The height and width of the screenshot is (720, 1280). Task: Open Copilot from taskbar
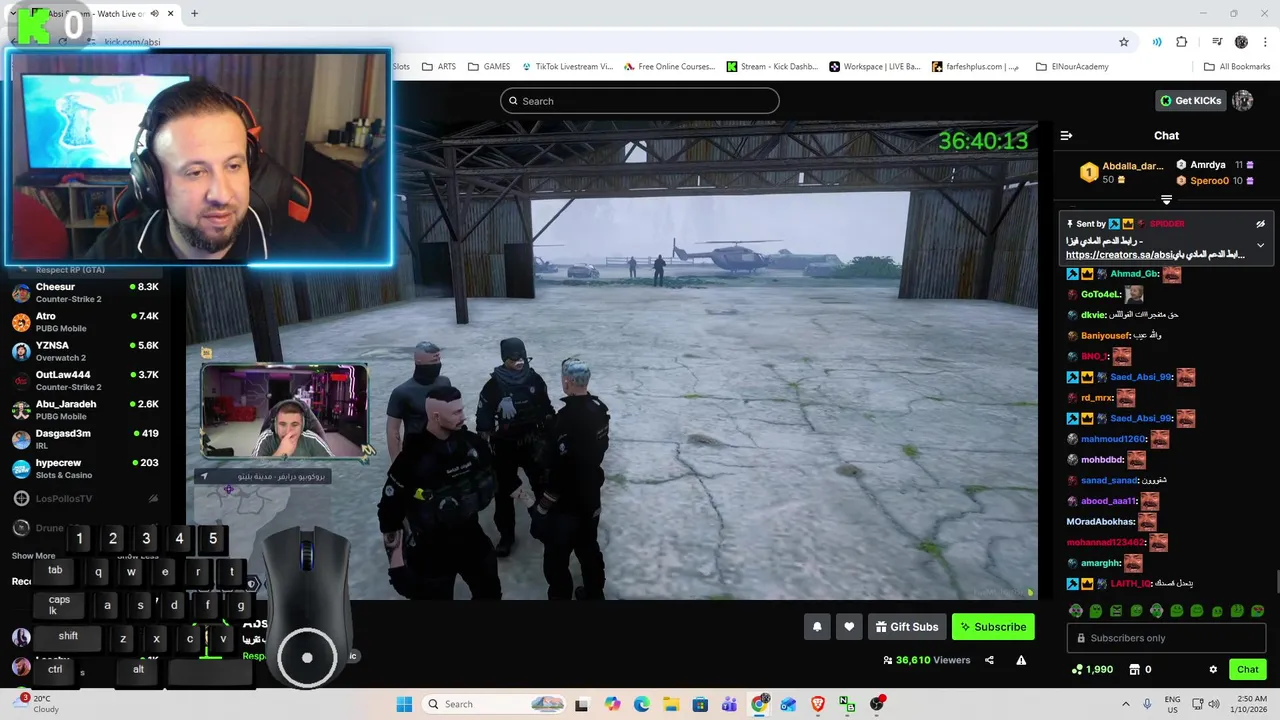(612, 704)
